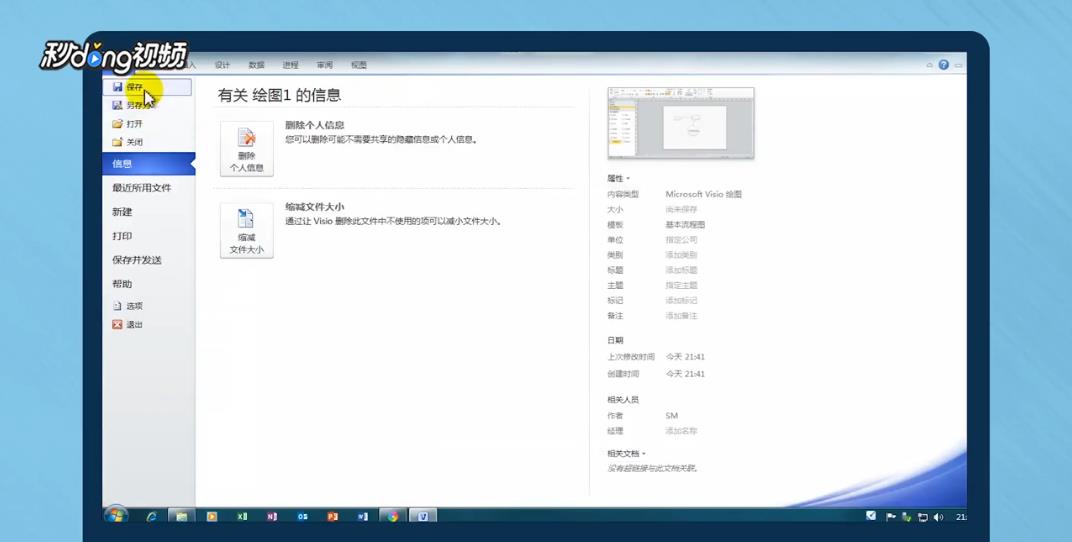The image size is (1072, 542).
Task: Expand the 相关文档 dropdown
Action: pos(627,453)
